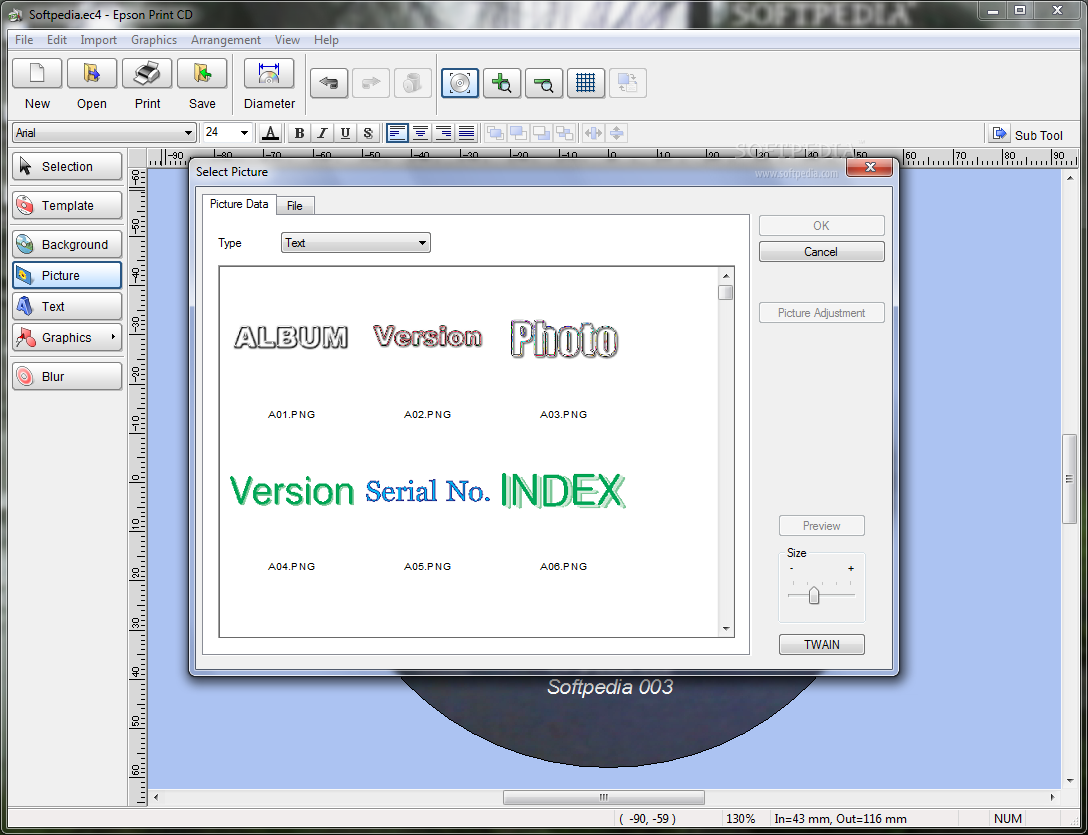Viewport: 1088px width, 835px height.
Task: Click the Zoom In magnifier icon
Action: coord(502,83)
